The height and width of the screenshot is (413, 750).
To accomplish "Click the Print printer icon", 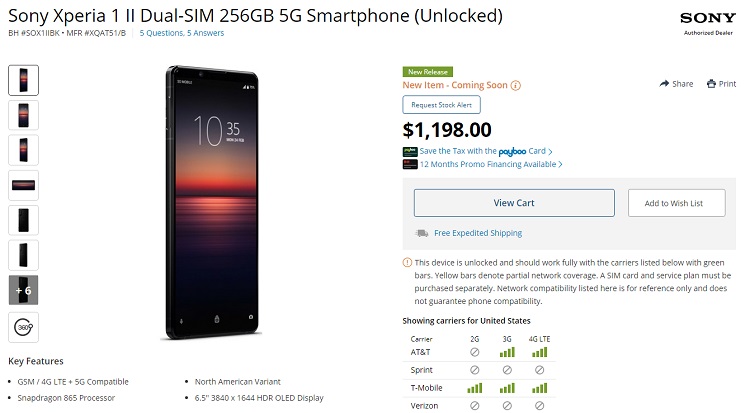I will tap(711, 84).
